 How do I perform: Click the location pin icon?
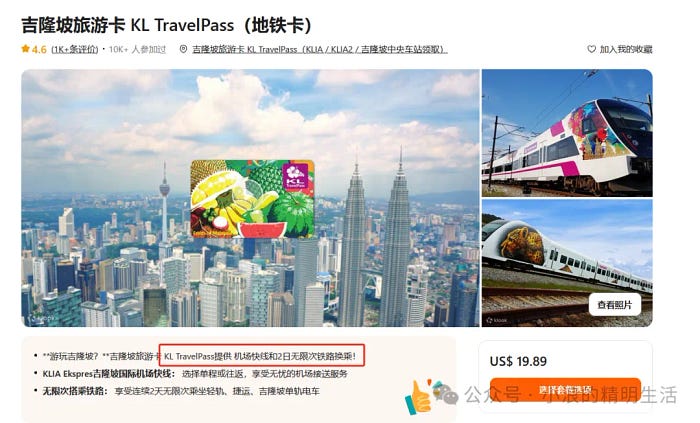(x=183, y=49)
